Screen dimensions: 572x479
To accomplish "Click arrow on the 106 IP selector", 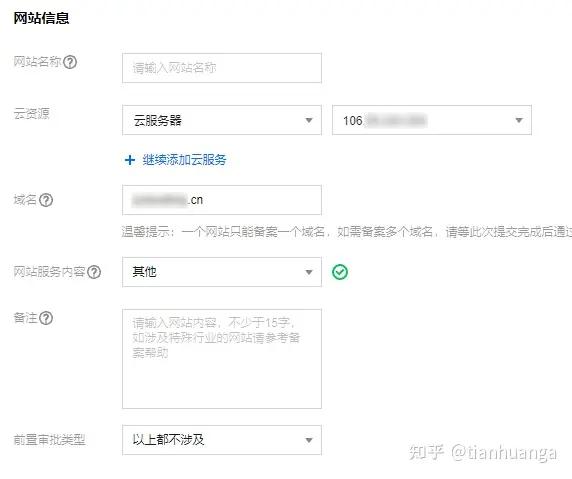I will [x=519, y=120].
